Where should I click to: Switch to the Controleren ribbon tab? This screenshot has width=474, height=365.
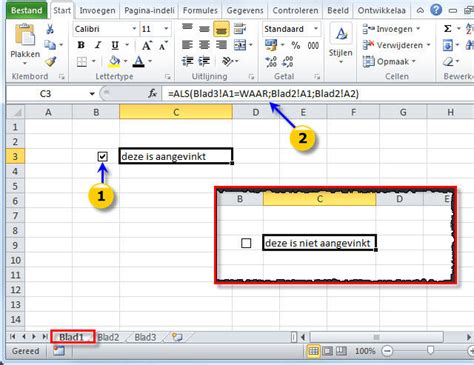coord(295,11)
